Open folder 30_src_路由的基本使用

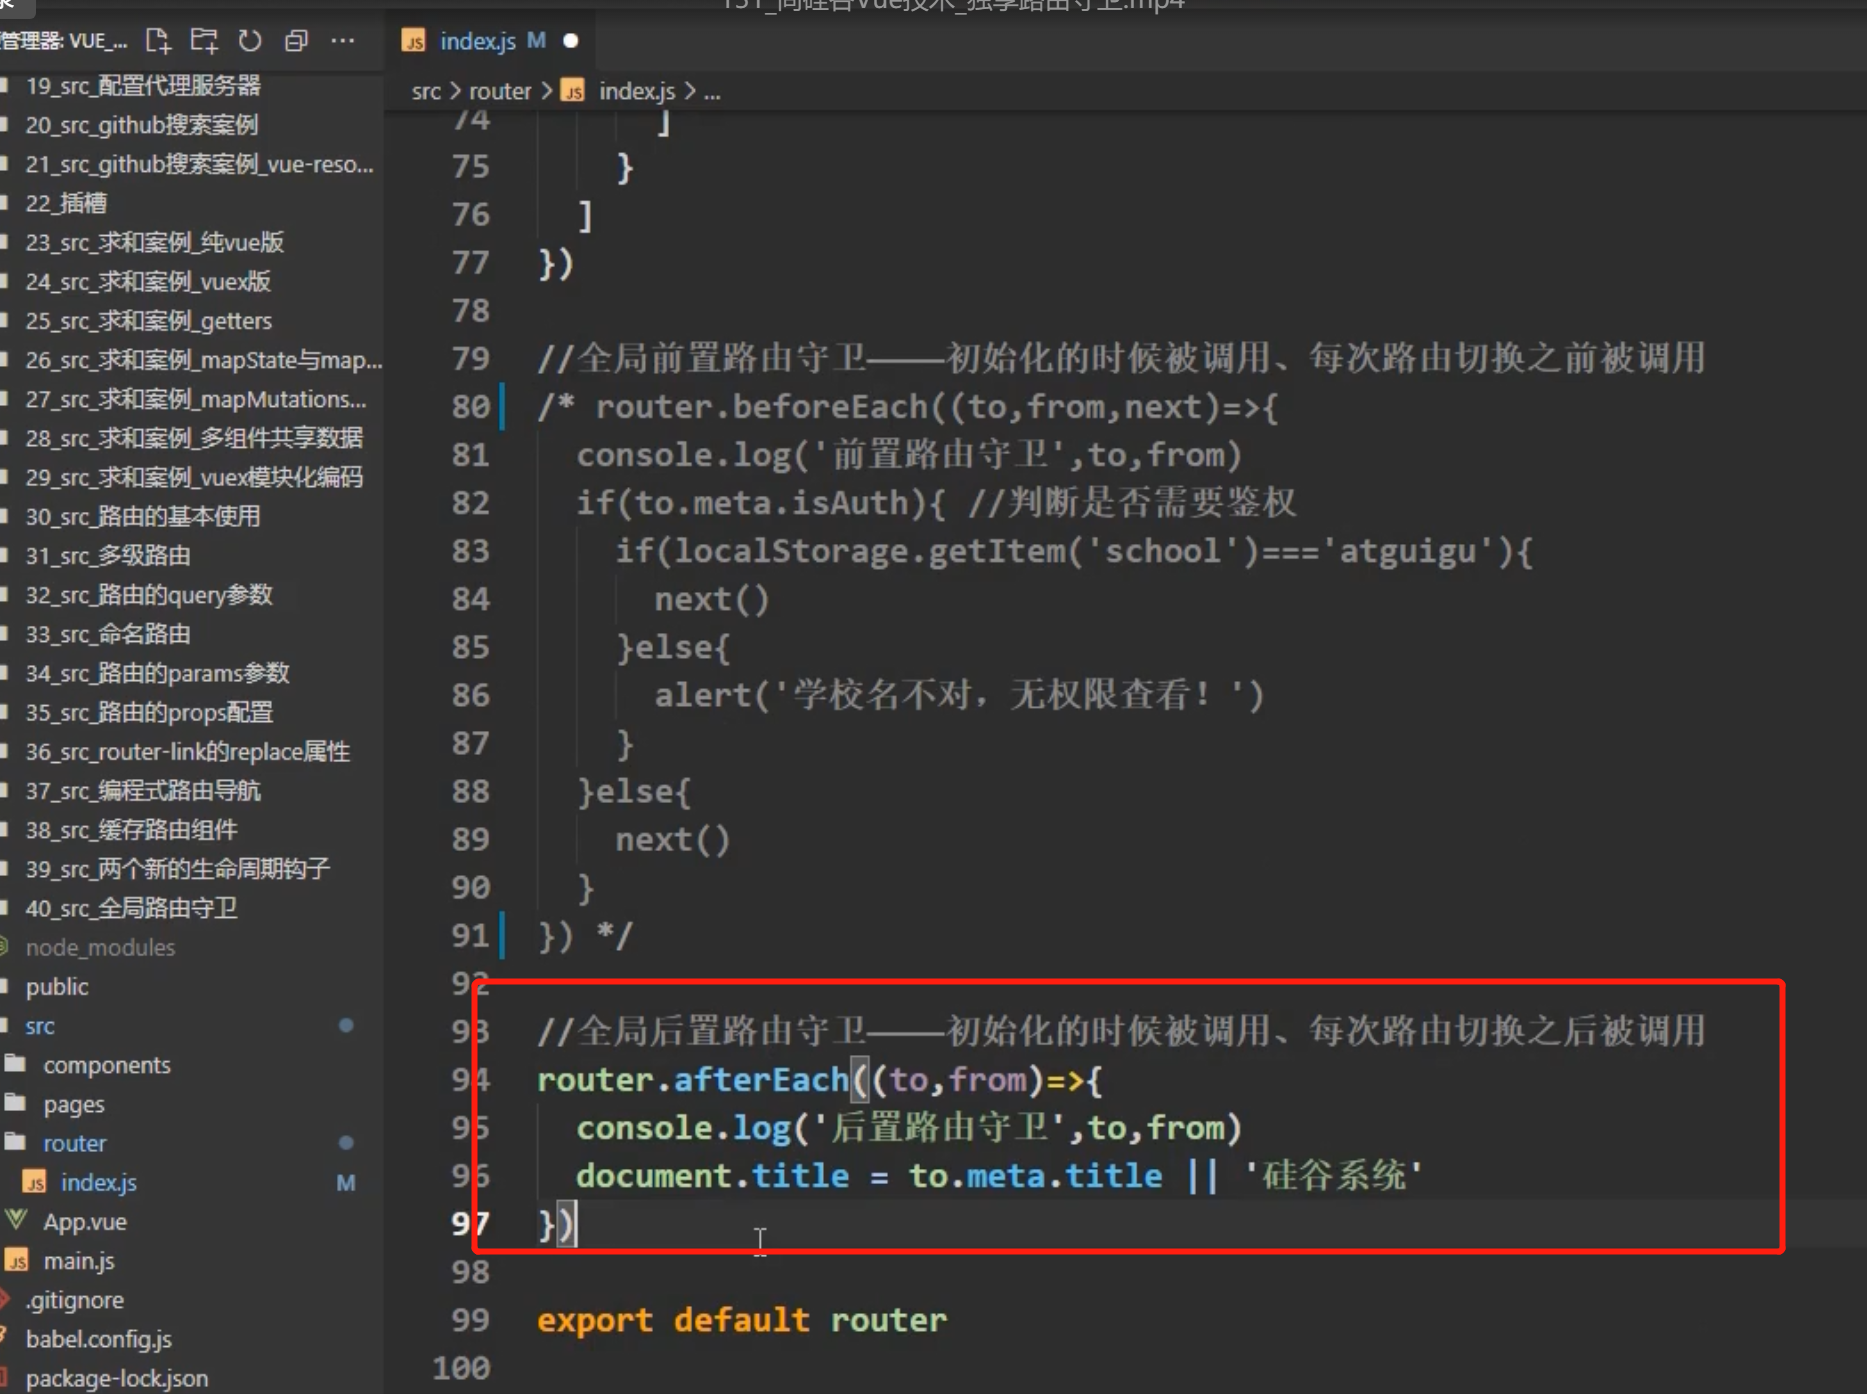point(142,516)
